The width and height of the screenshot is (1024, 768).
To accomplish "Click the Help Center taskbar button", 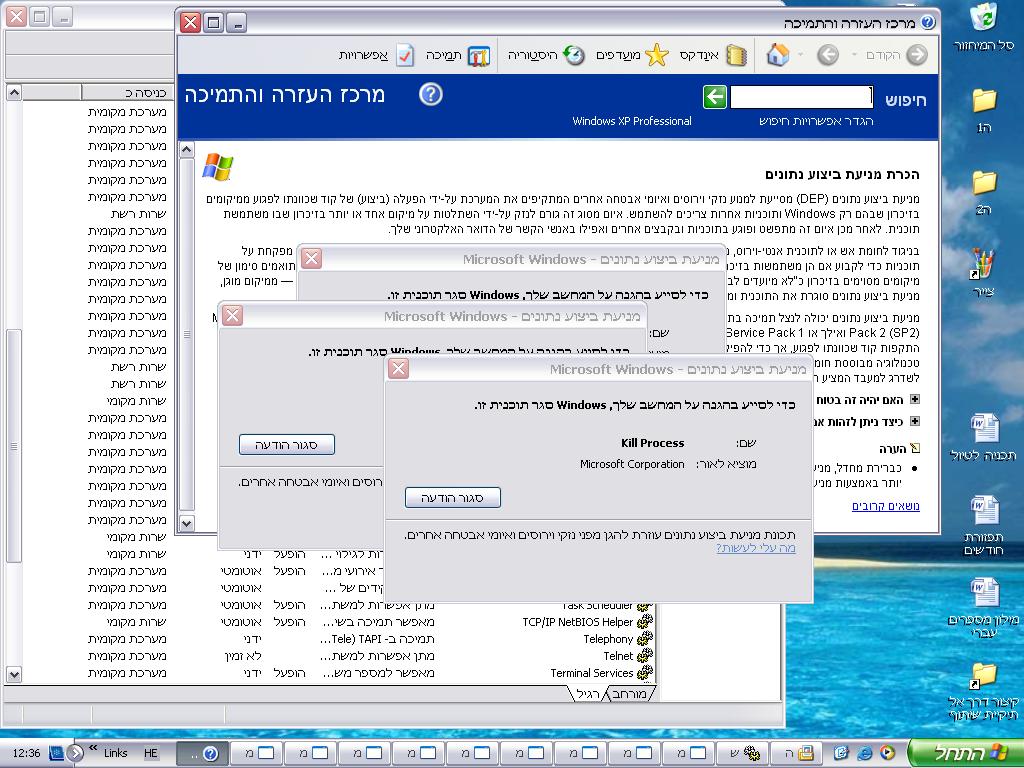I will coord(203,754).
